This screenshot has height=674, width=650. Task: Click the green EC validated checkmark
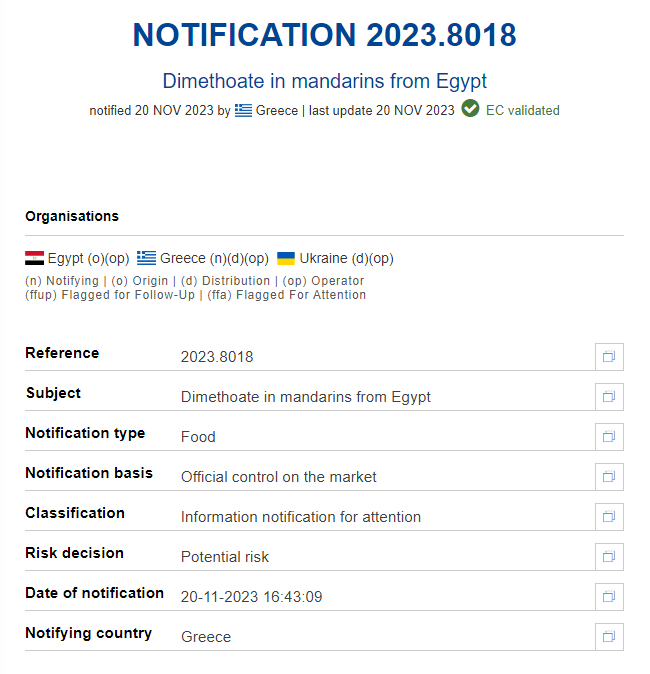[470, 110]
